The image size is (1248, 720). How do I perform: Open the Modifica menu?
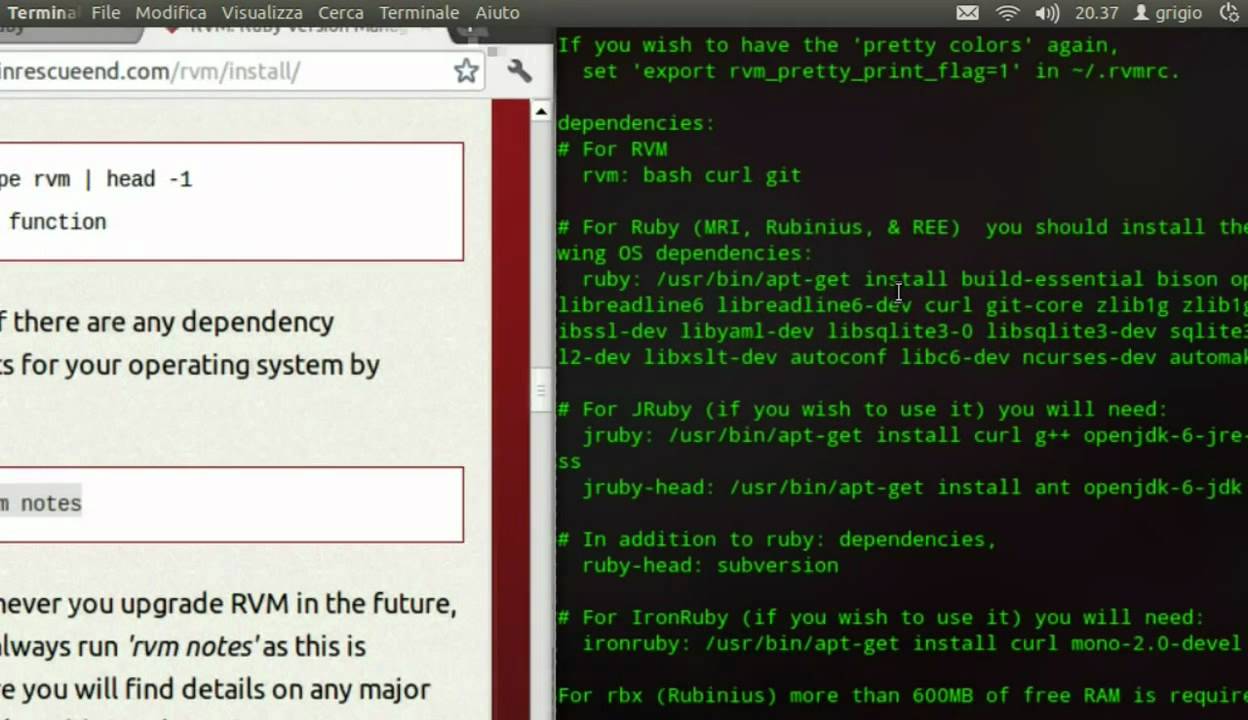[x=171, y=13]
